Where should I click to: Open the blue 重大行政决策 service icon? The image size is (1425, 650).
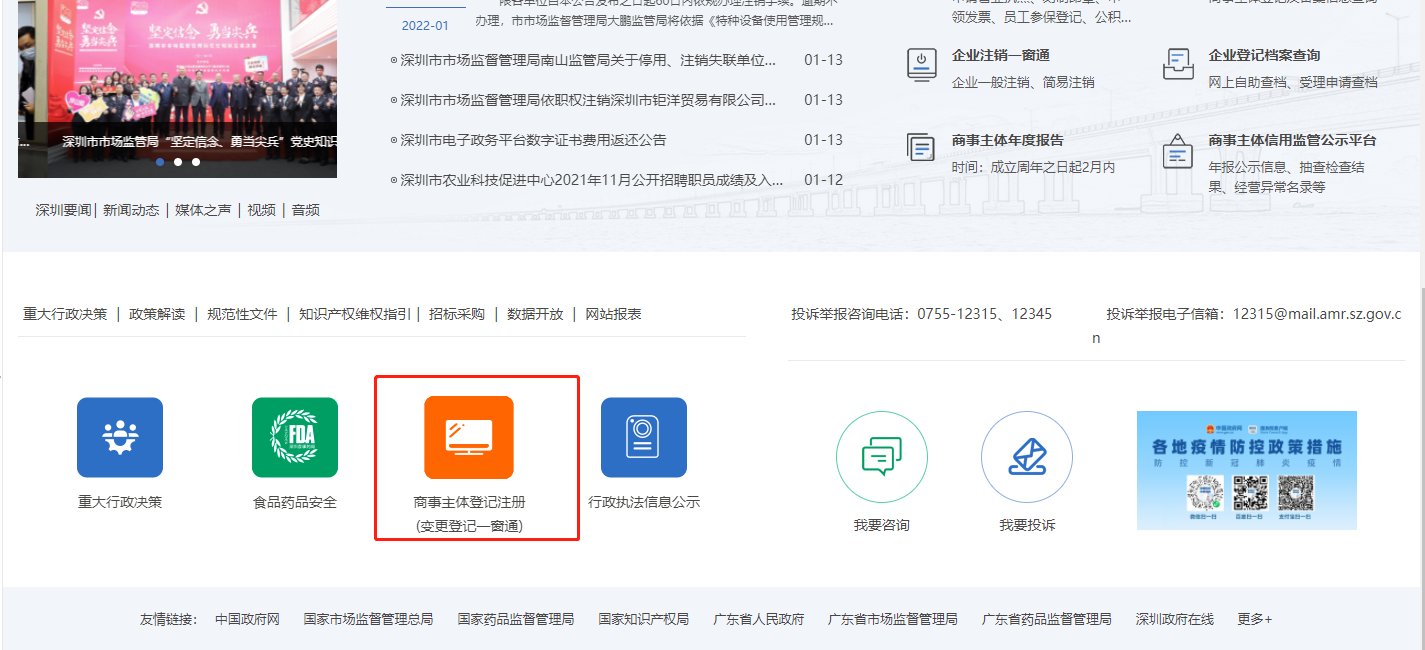tap(119, 437)
